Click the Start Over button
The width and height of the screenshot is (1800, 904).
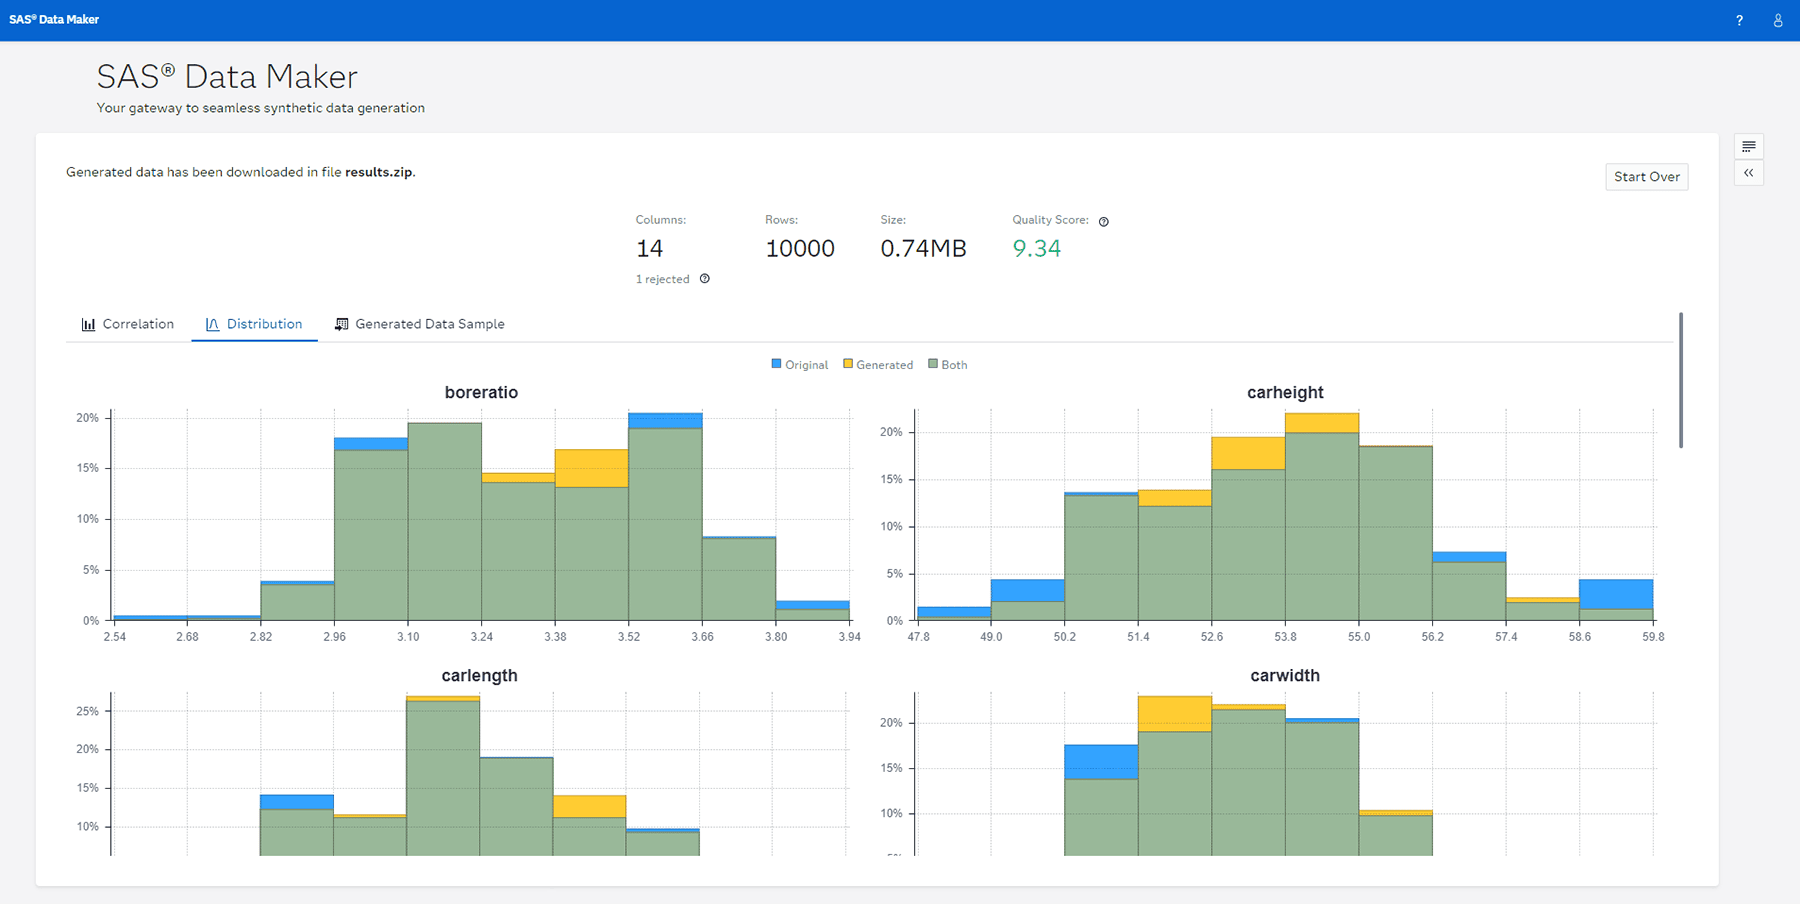click(1646, 176)
